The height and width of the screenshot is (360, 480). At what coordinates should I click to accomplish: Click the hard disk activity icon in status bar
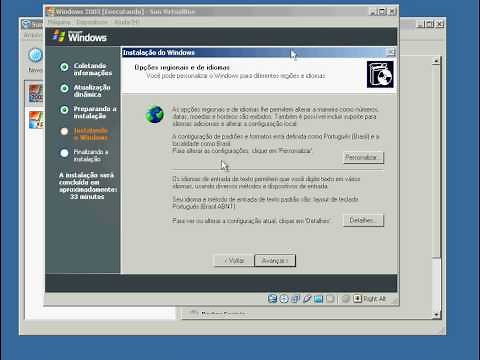point(272,299)
